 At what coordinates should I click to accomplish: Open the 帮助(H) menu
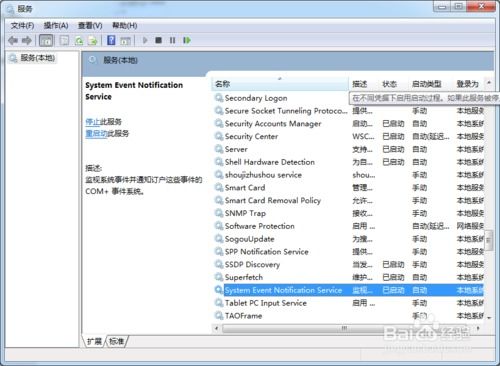pyautogui.click(x=125, y=26)
